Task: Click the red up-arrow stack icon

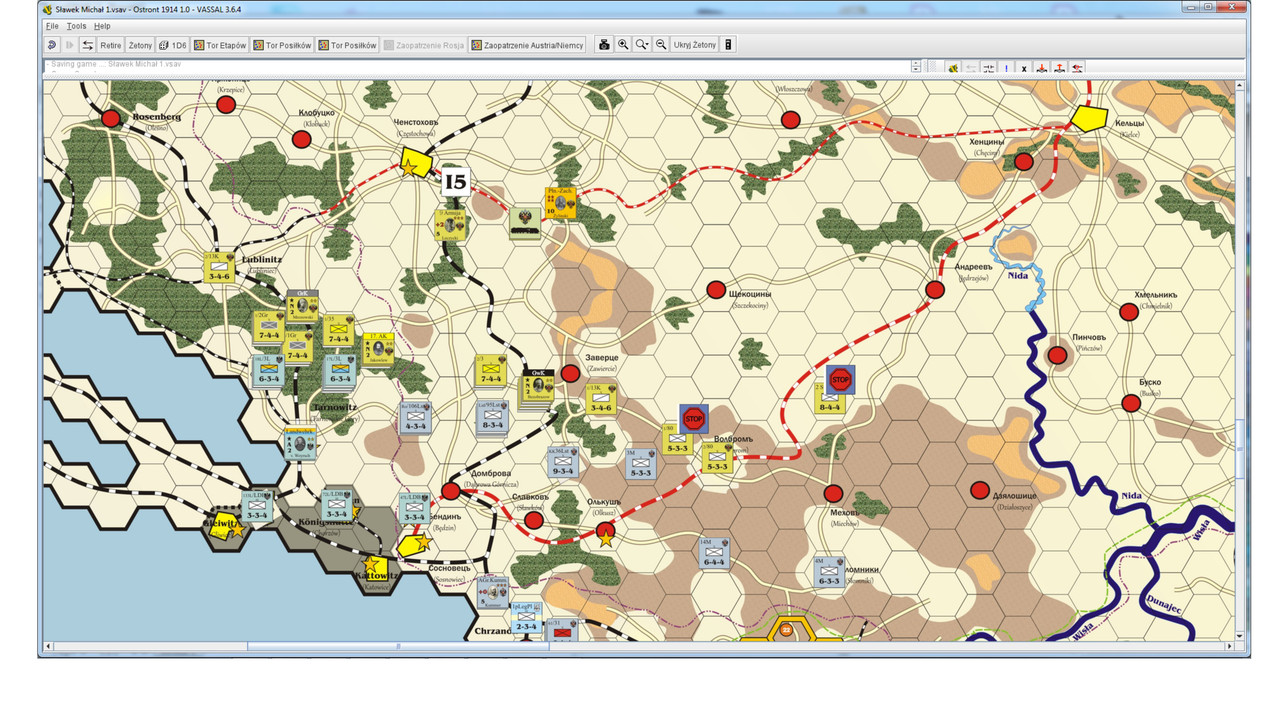Action: coord(1060,68)
